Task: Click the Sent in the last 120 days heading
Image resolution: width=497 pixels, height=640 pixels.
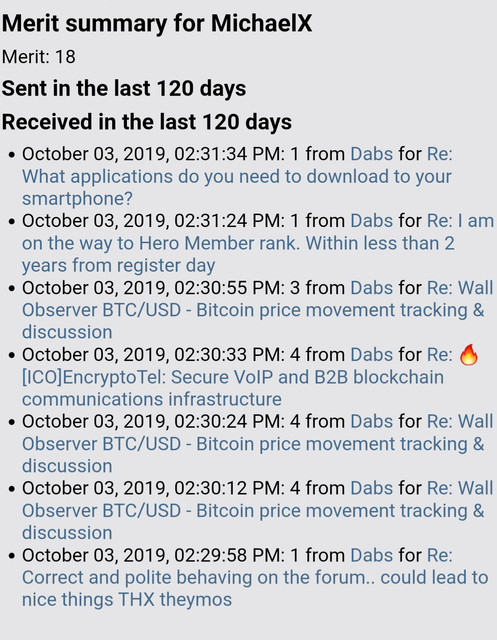Action: point(124,88)
